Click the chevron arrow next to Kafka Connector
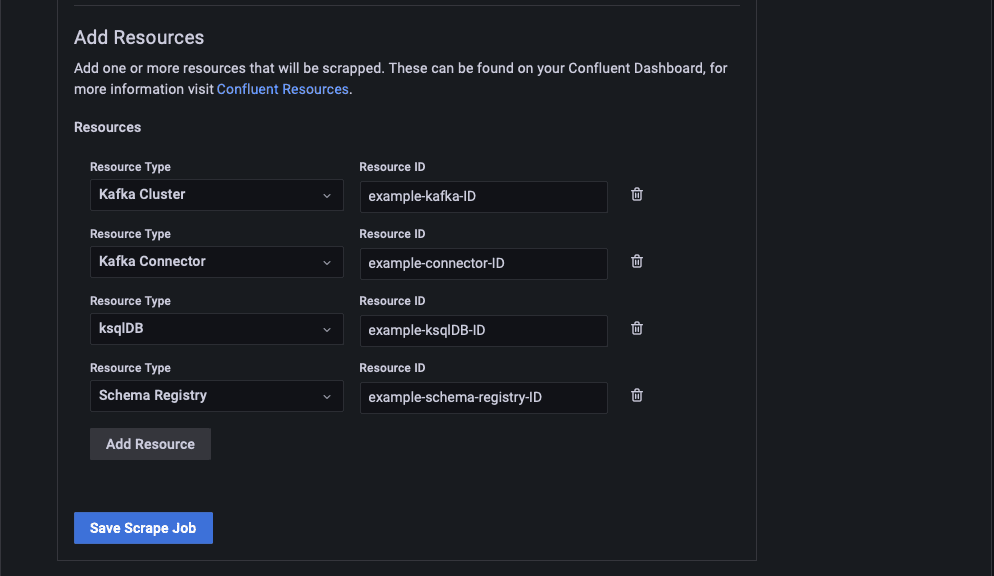 (x=327, y=263)
